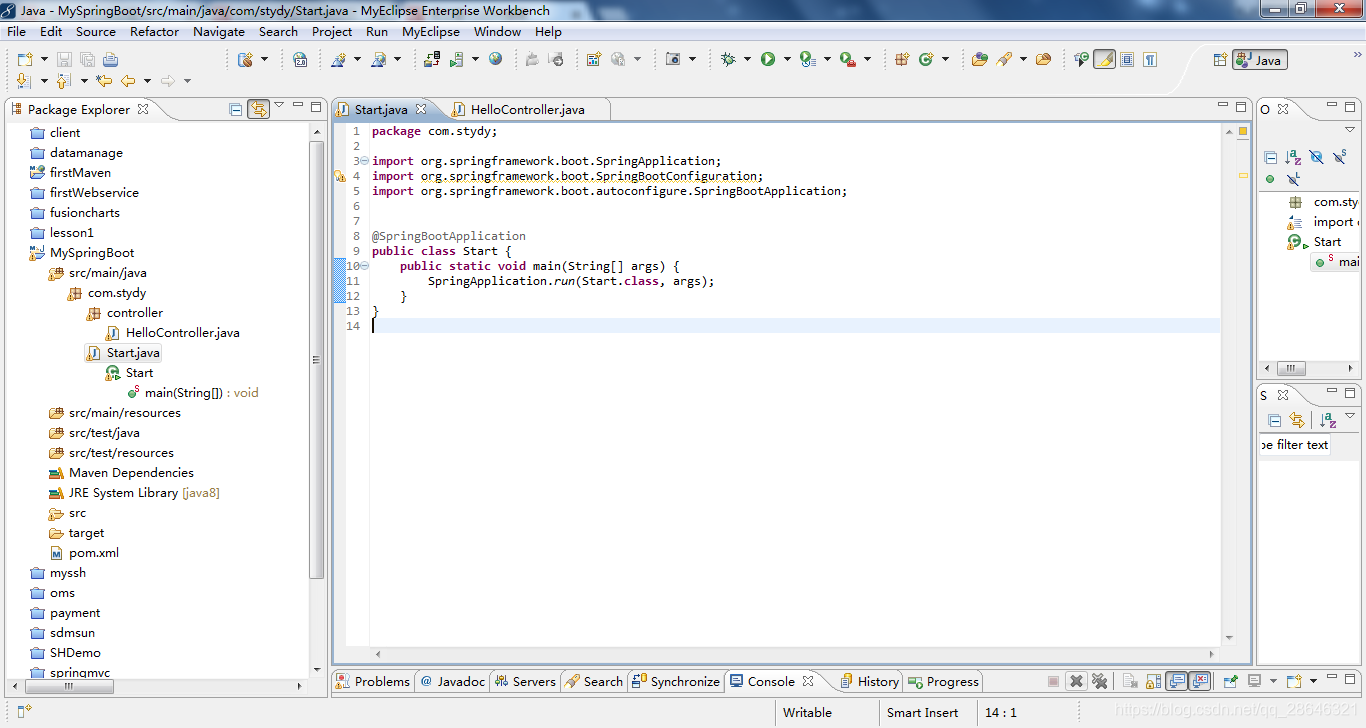Open the Back history dropdown arrow
This screenshot has width=1366, height=728.
(147, 81)
